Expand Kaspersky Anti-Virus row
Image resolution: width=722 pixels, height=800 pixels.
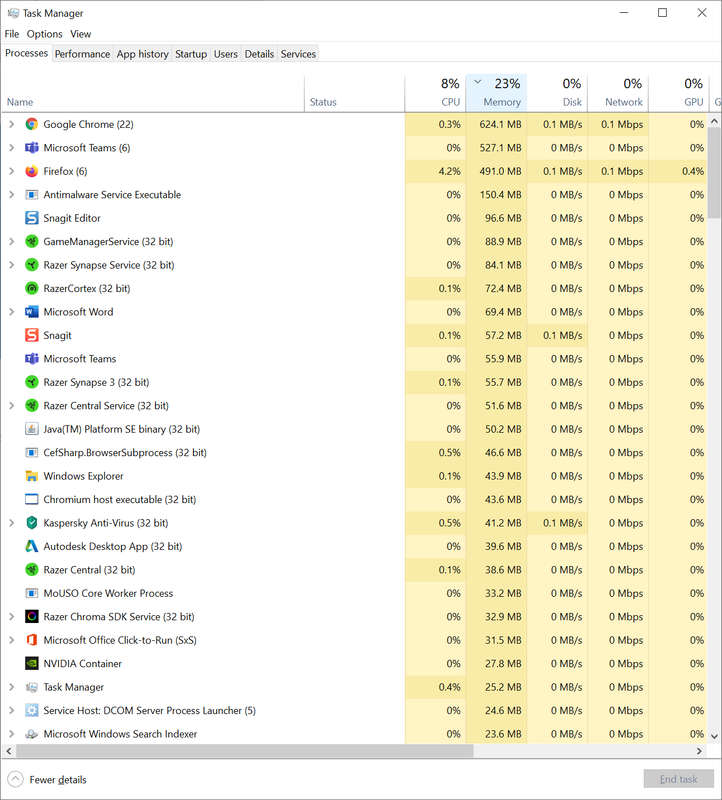[x=12, y=523]
